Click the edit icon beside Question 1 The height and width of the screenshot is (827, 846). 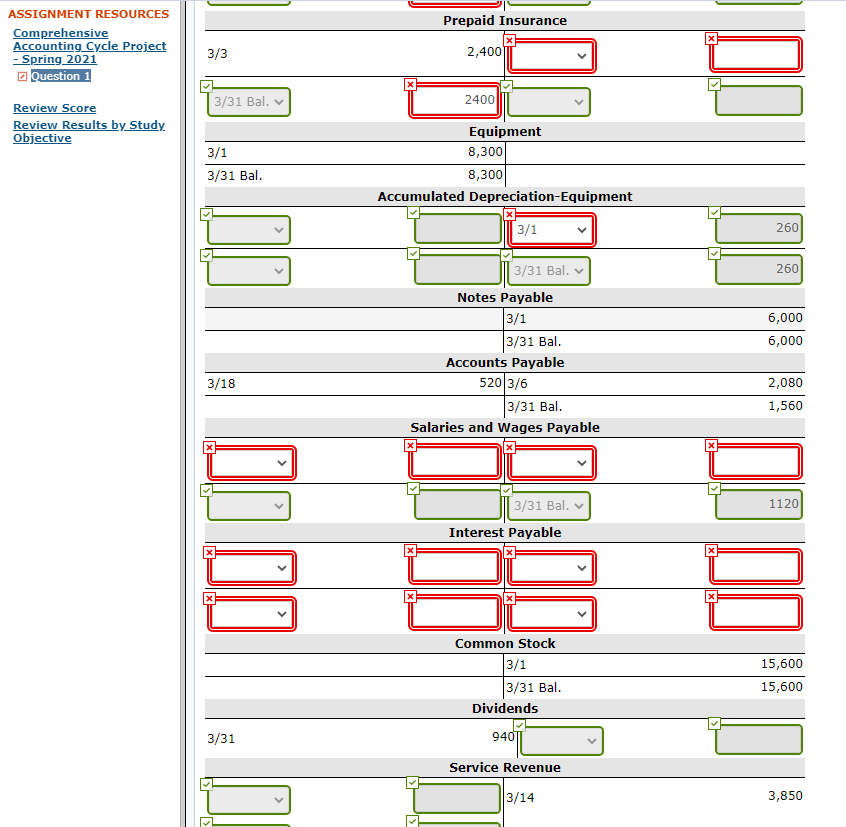[22, 77]
